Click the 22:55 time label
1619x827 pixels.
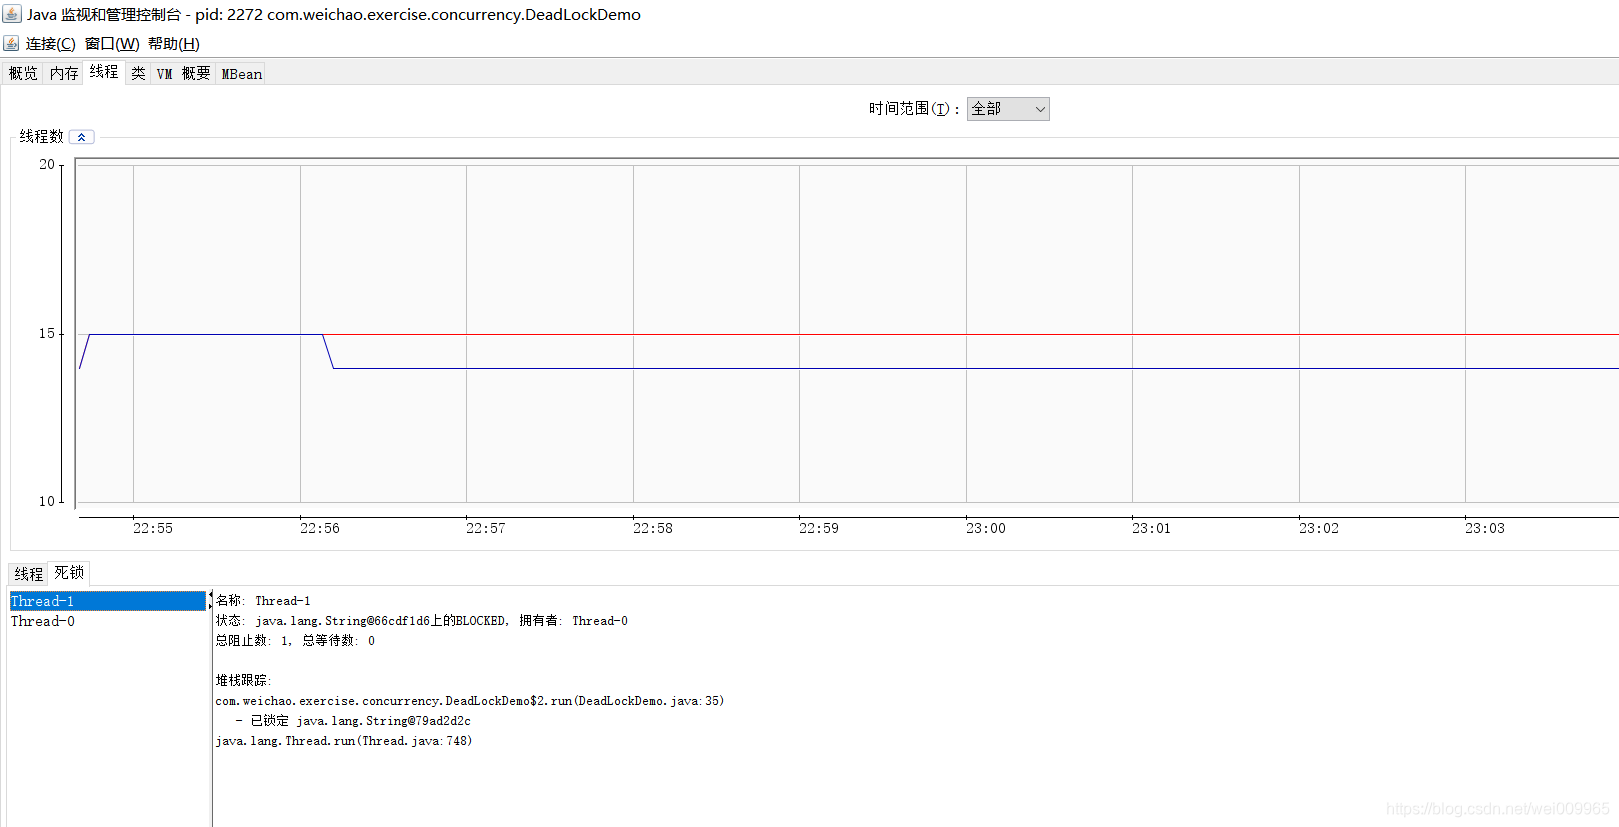tap(153, 528)
